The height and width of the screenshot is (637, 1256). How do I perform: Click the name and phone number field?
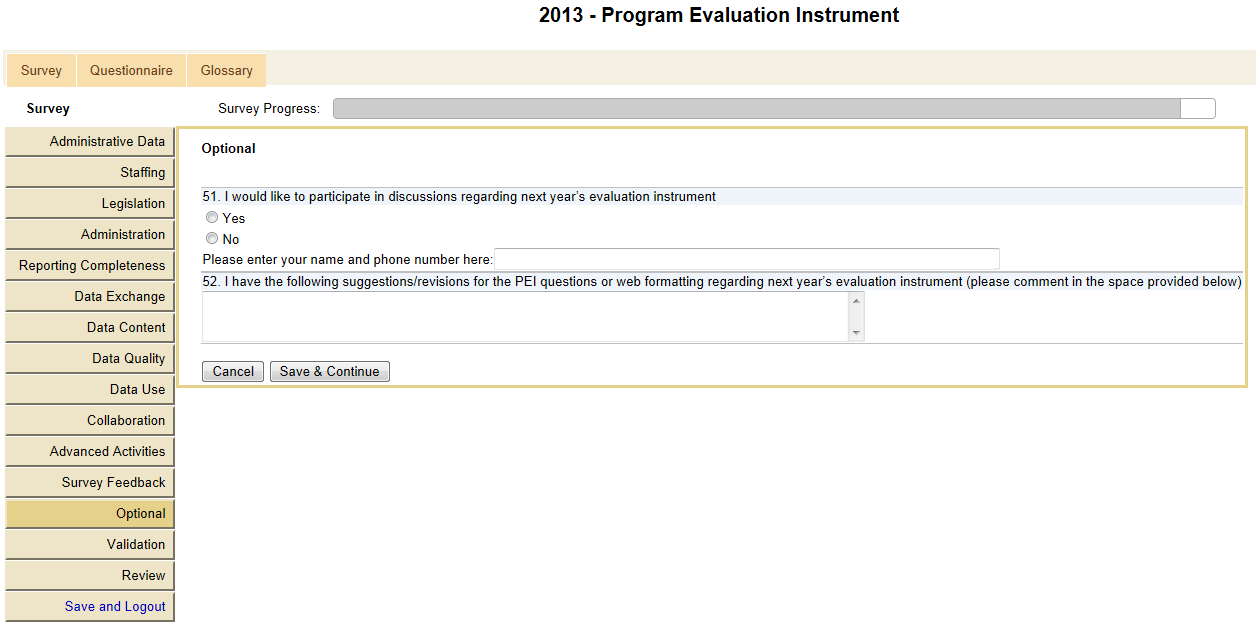pos(747,259)
